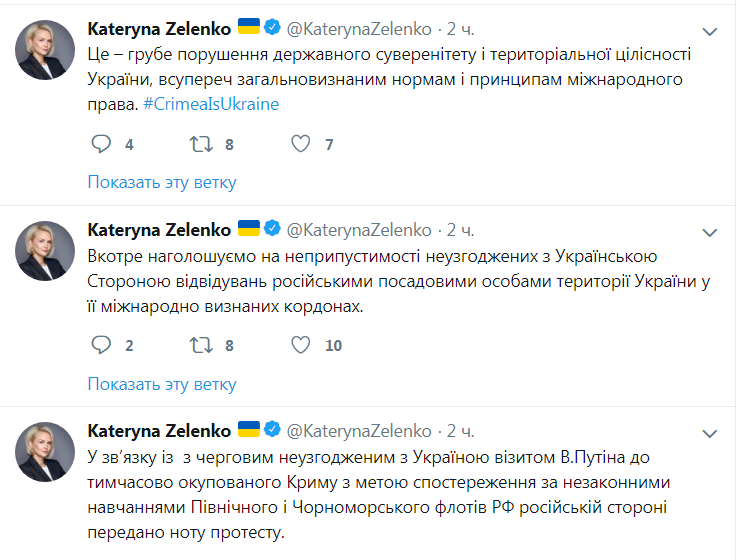Click @KaterynaZelenko handle in the second tweet

(x=359, y=229)
